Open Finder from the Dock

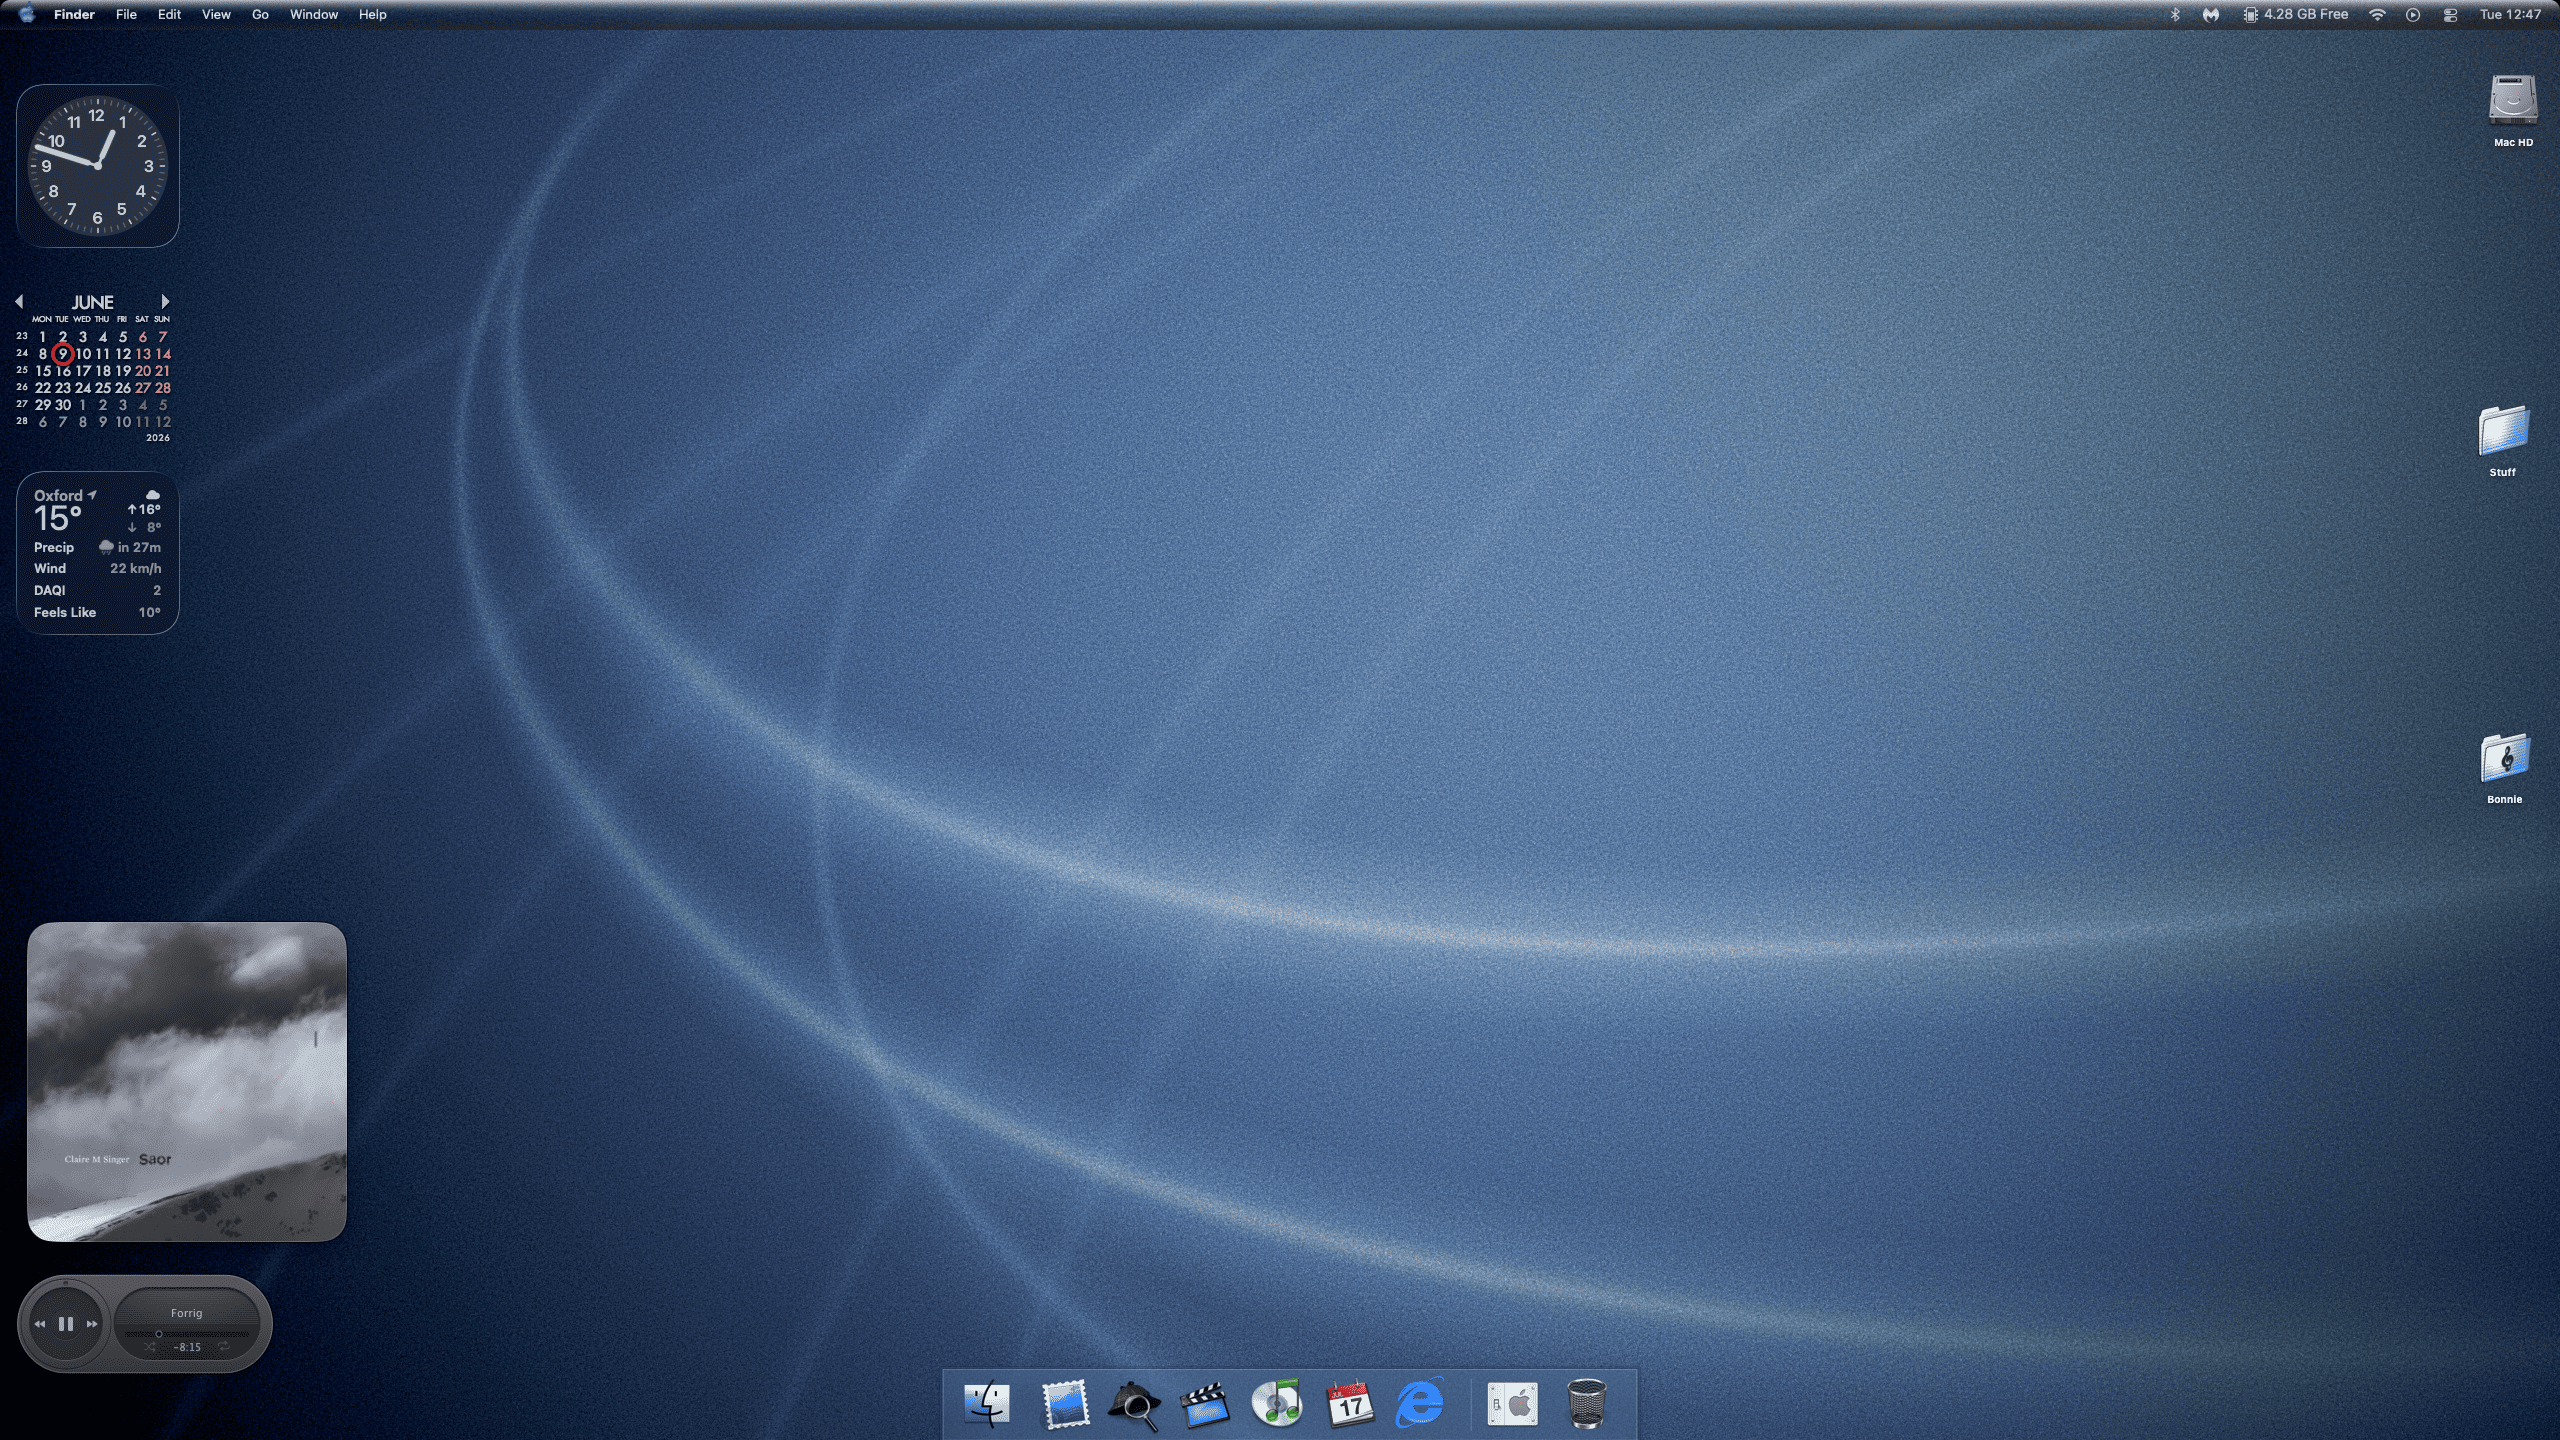(987, 1404)
